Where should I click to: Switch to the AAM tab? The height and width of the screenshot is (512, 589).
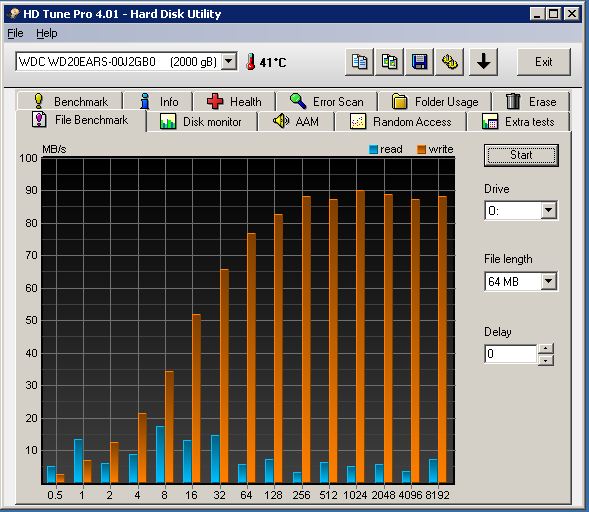point(296,122)
